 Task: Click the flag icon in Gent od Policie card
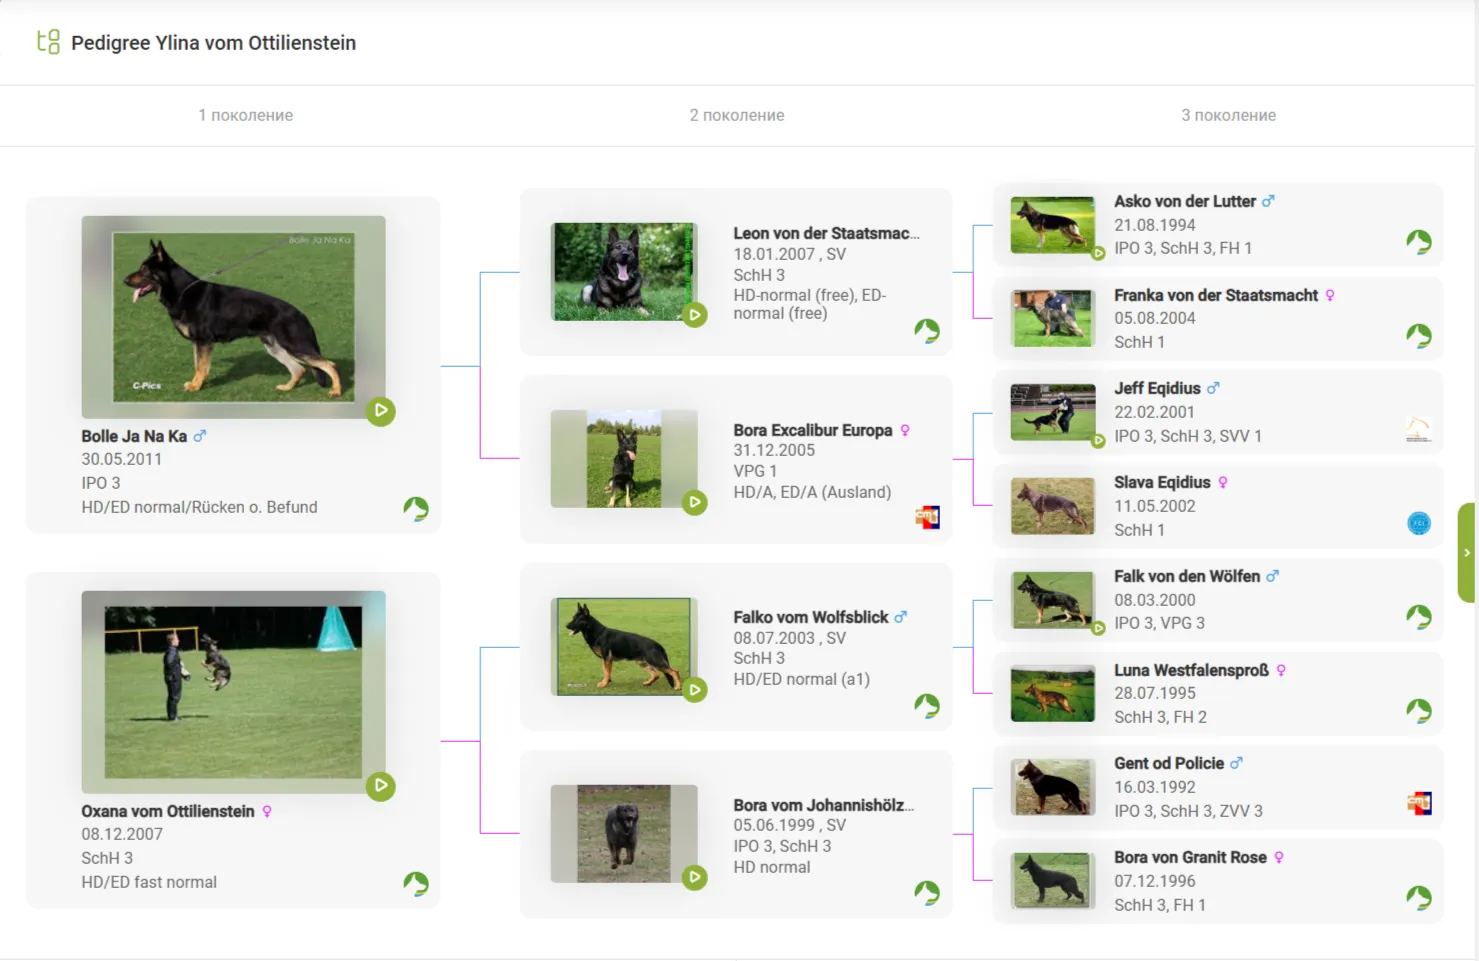click(x=1418, y=803)
